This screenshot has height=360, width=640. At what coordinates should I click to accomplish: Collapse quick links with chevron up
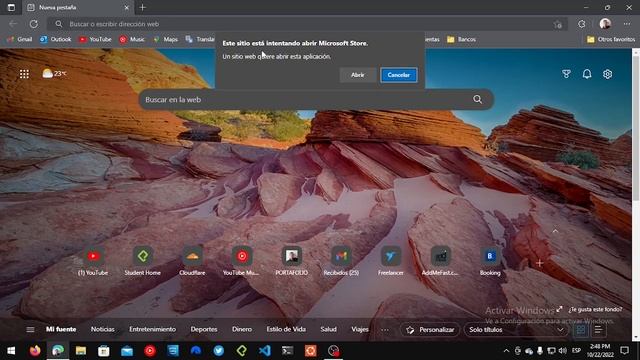pos(555,231)
